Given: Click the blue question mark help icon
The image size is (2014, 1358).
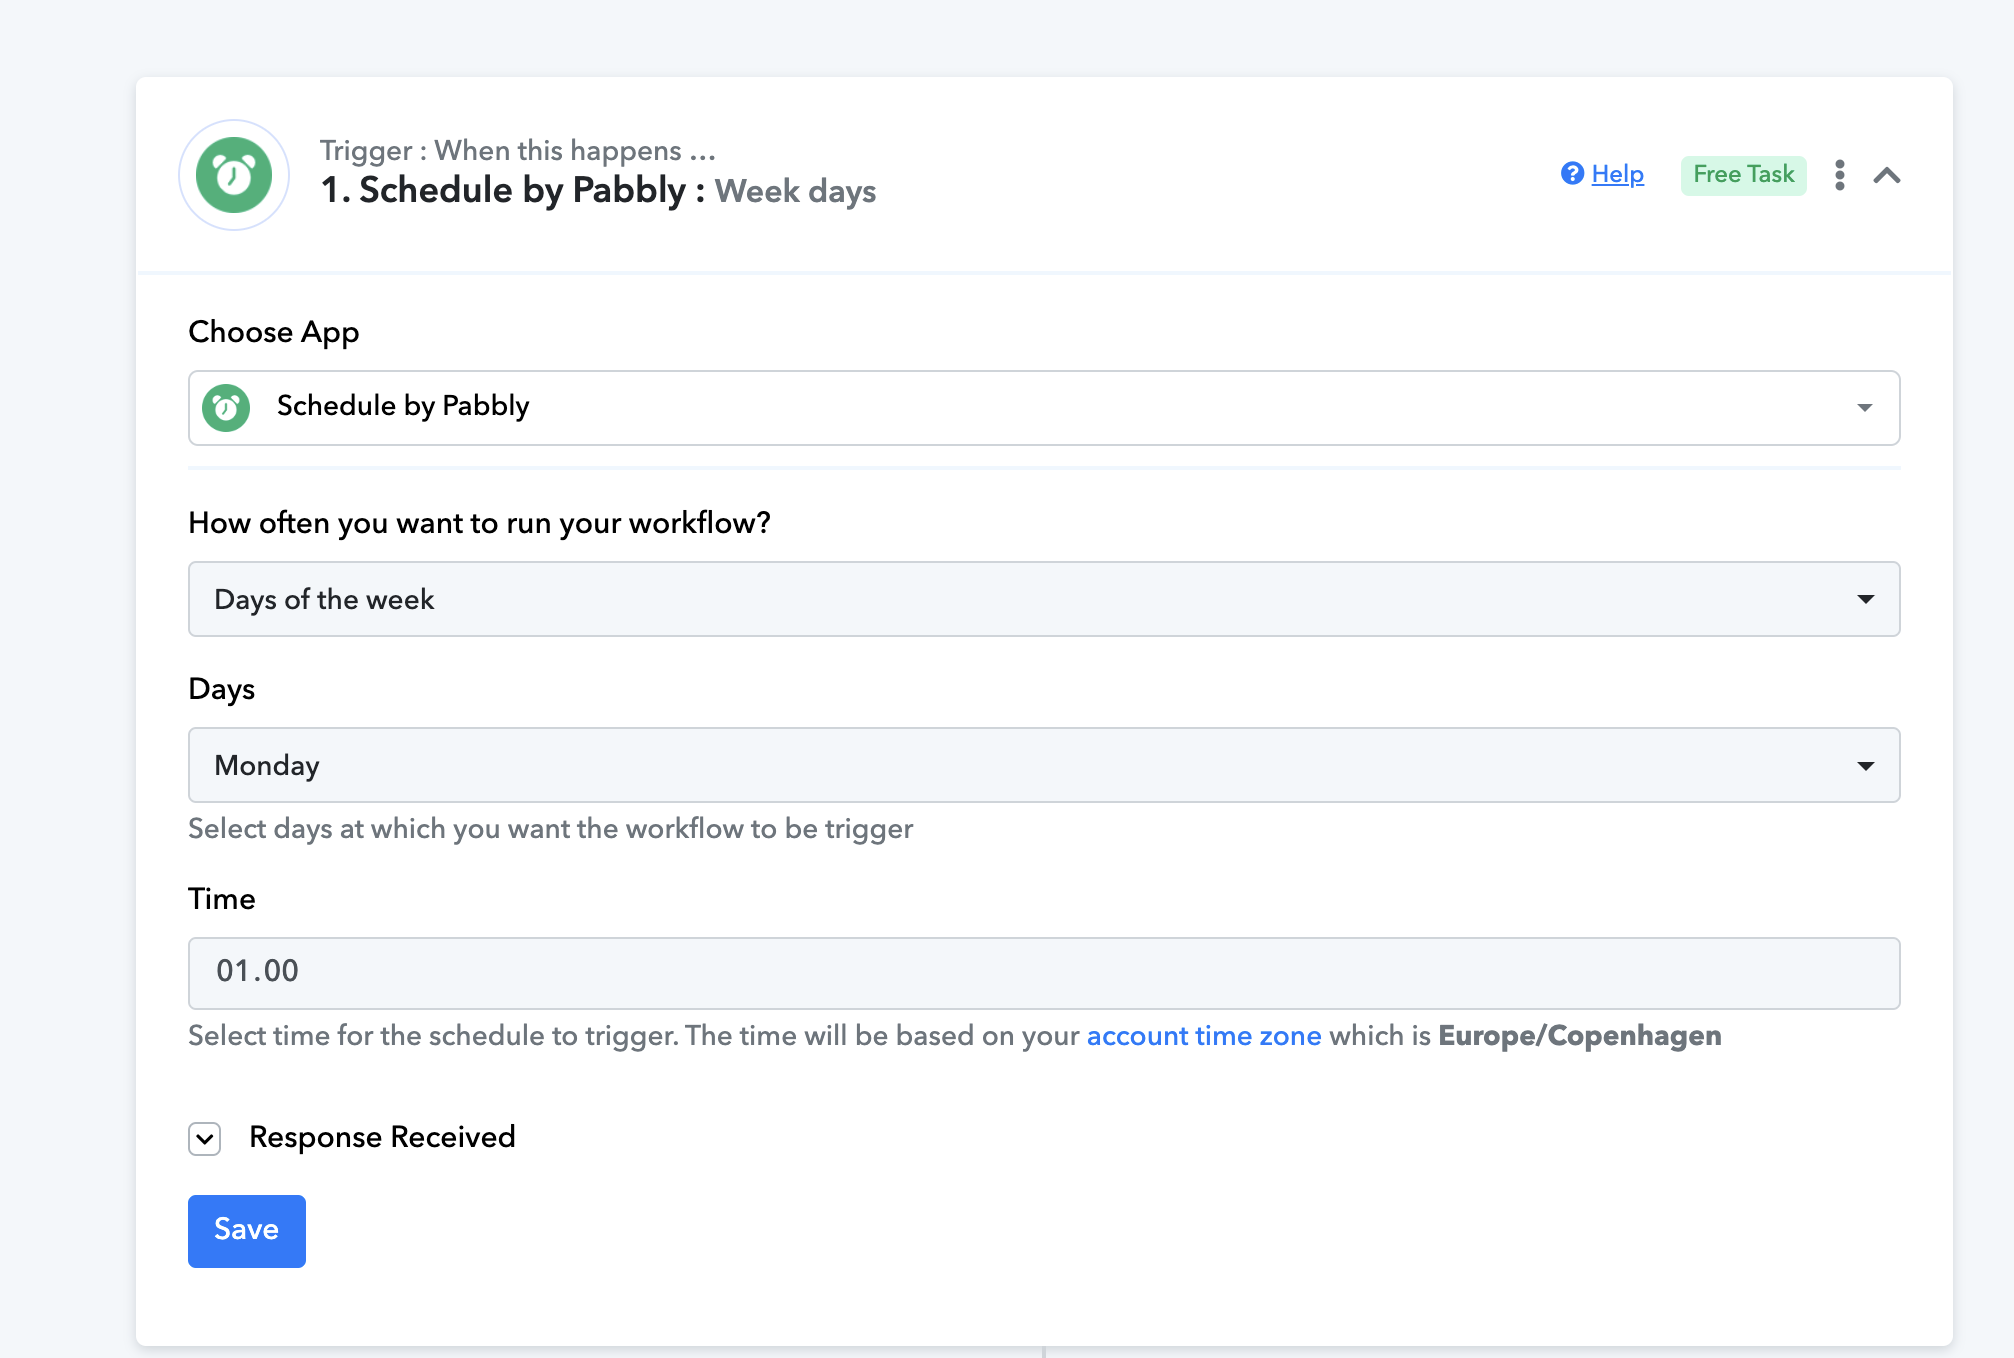Looking at the screenshot, I should coord(1572,174).
